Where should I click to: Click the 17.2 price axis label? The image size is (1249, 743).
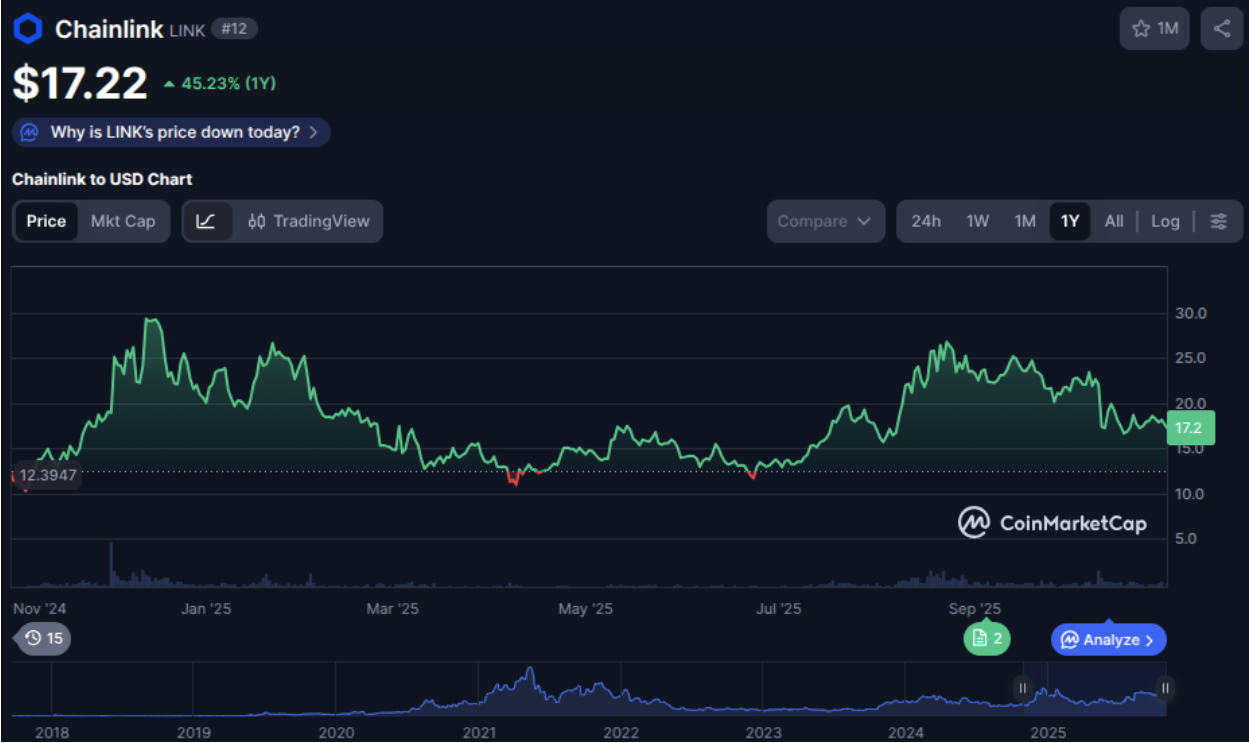[x=1190, y=427]
